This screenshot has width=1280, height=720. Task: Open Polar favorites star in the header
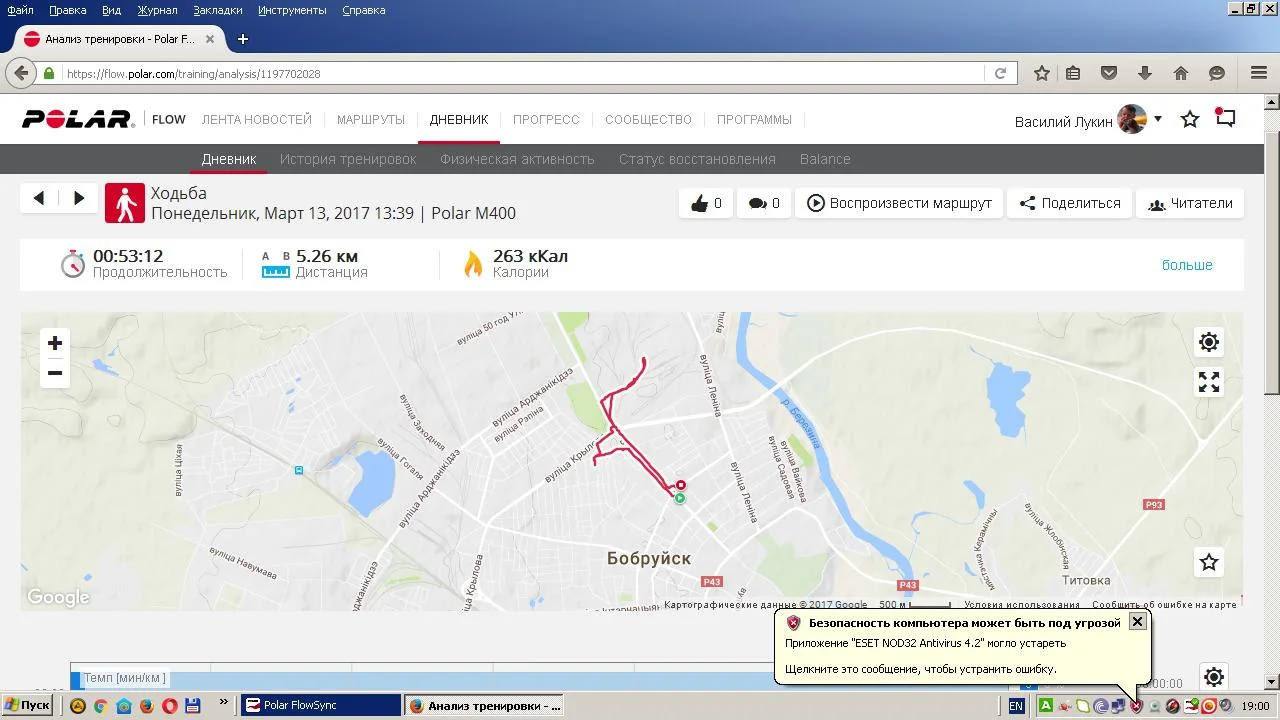click(x=1190, y=119)
